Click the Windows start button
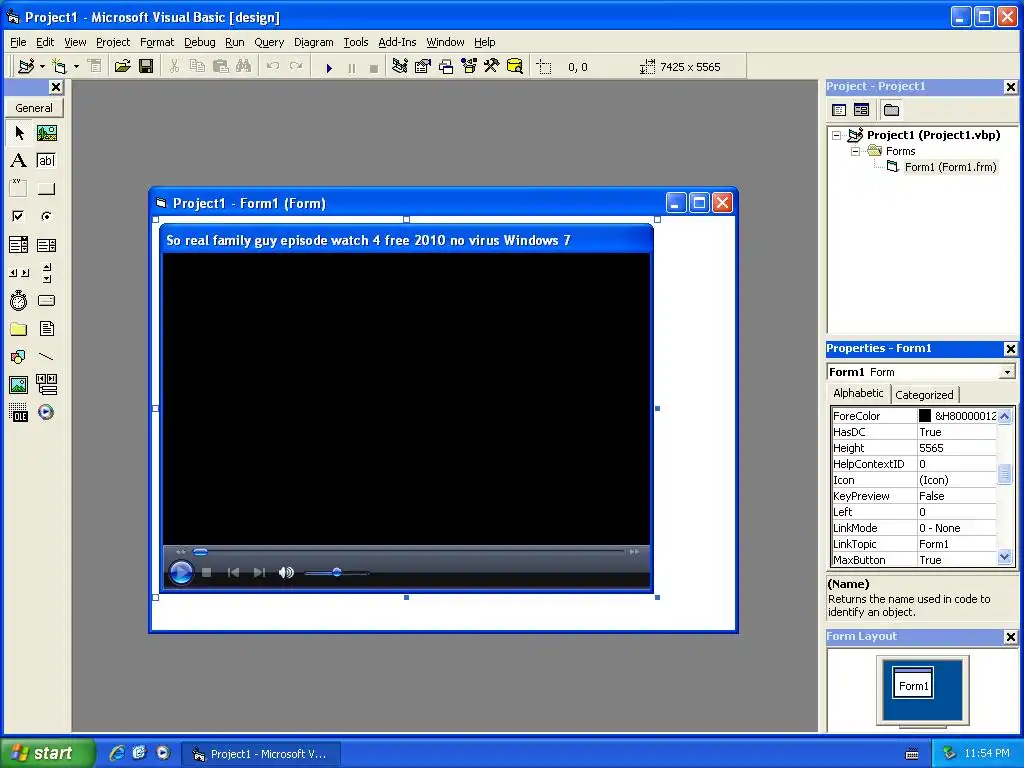The width and height of the screenshot is (1024, 768). (48, 754)
